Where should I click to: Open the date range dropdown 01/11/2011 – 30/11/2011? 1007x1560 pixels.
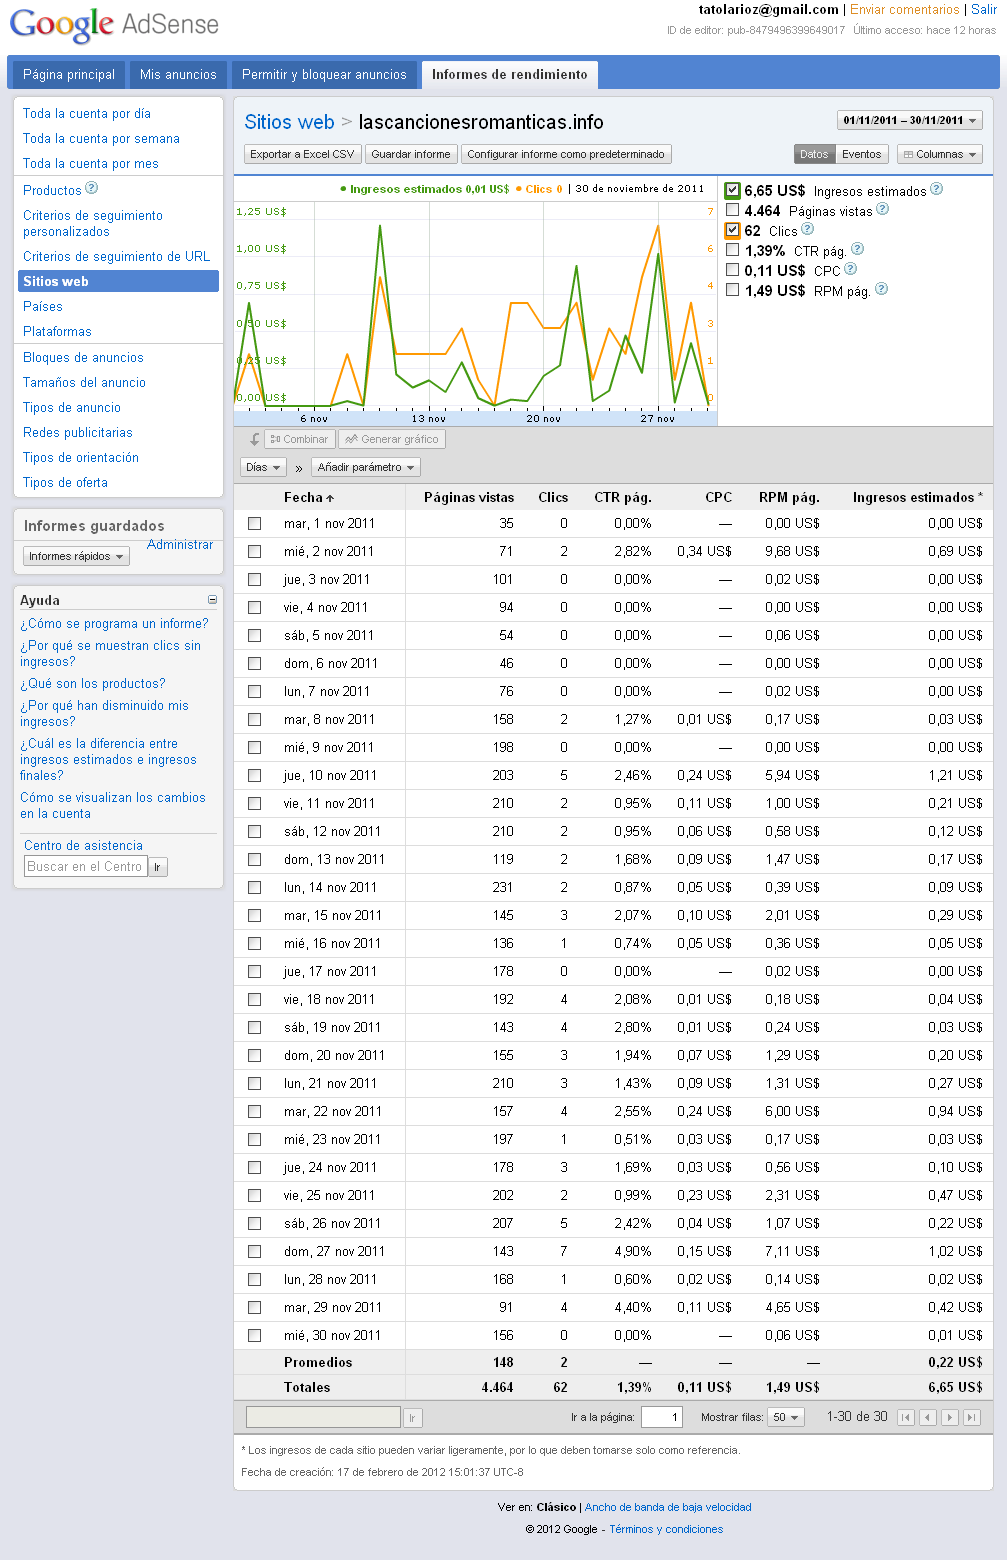coord(910,120)
